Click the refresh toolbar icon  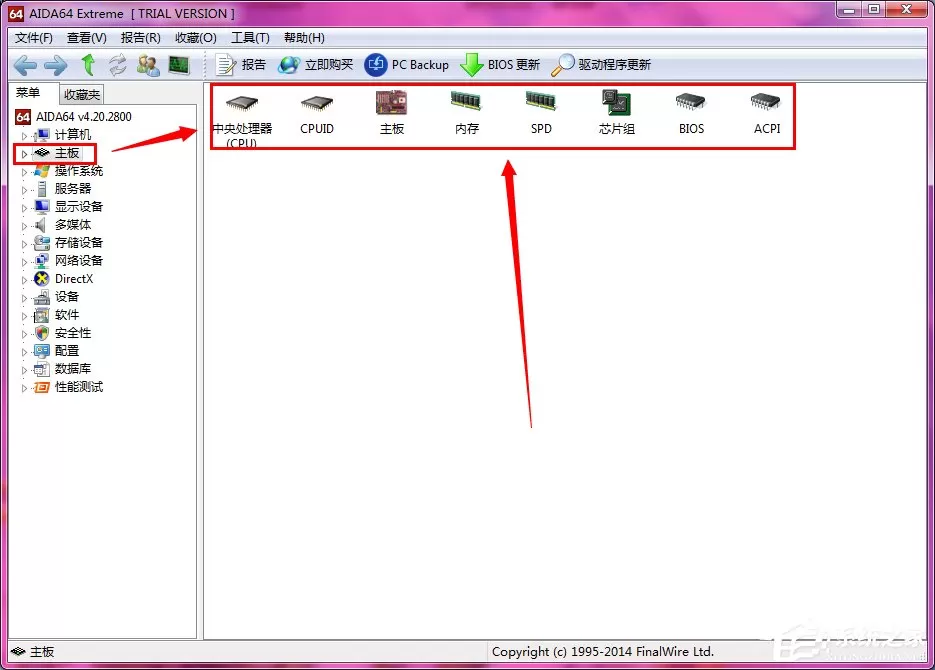pos(118,64)
